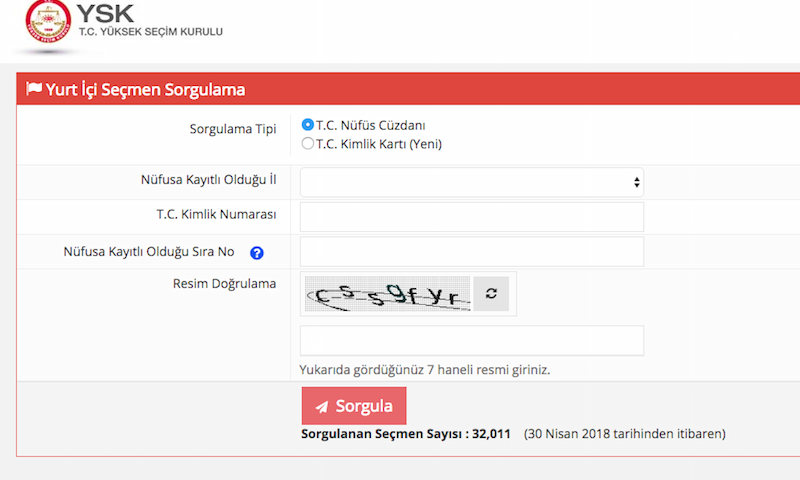The height and width of the screenshot is (480, 800).
Task: Focus the Nüfusa Kayıtlı Olduğu Sıra No field
Action: (x=471, y=251)
